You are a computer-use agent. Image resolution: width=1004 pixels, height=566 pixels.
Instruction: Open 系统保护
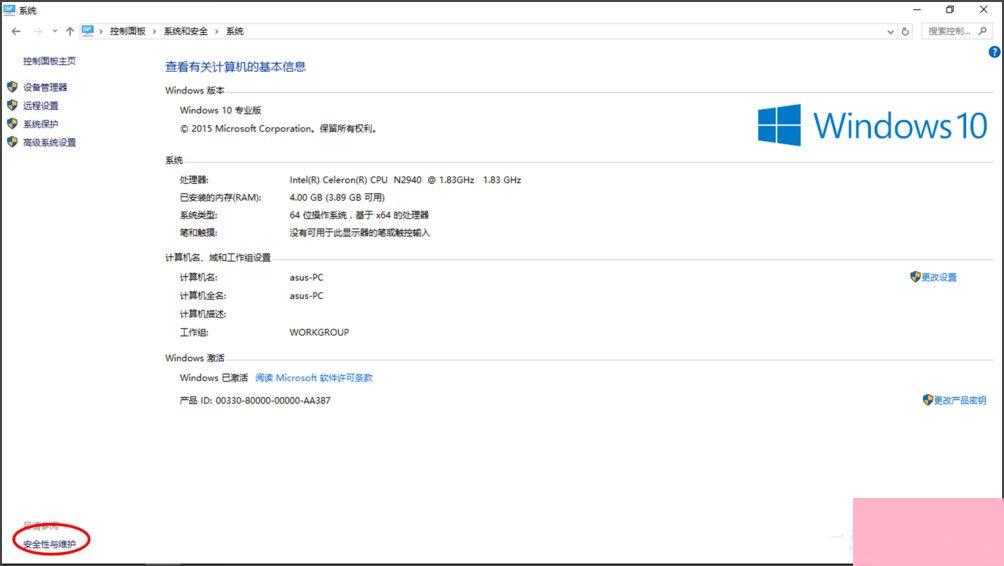[40, 124]
